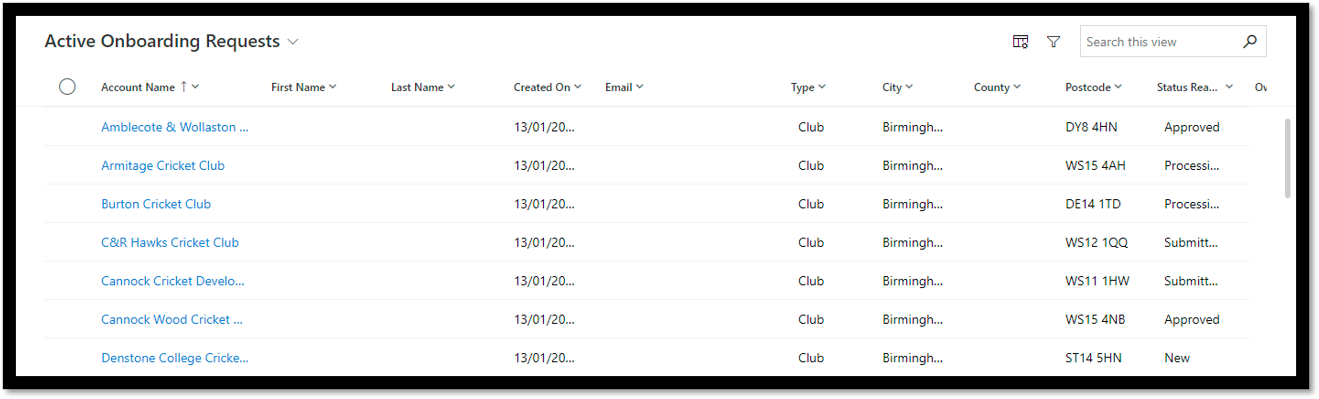1319x399 pixels.
Task: Open Armitage Cricket Club record
Action: click(x=163, y=166)
